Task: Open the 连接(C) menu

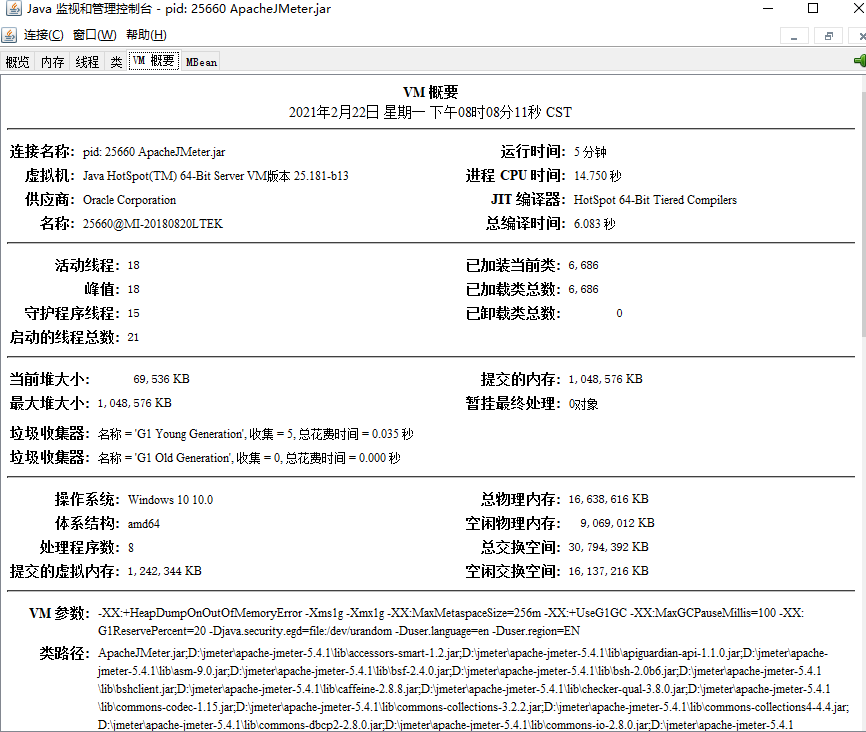Action: [x=44, y=35]
